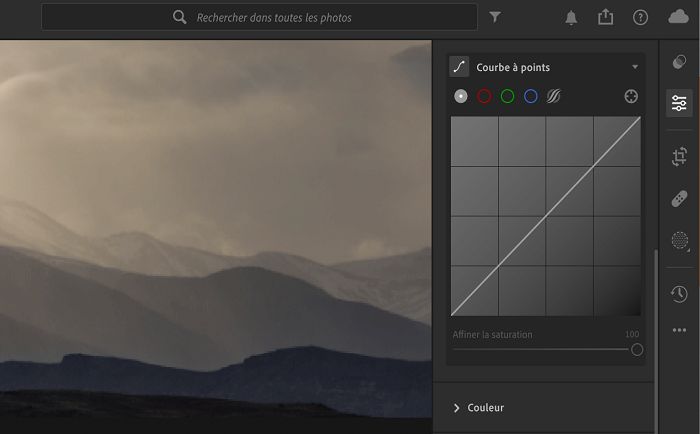700x434 pixels.
Task: Click the tone curve line in the graph
Action: tap(546, 217)
